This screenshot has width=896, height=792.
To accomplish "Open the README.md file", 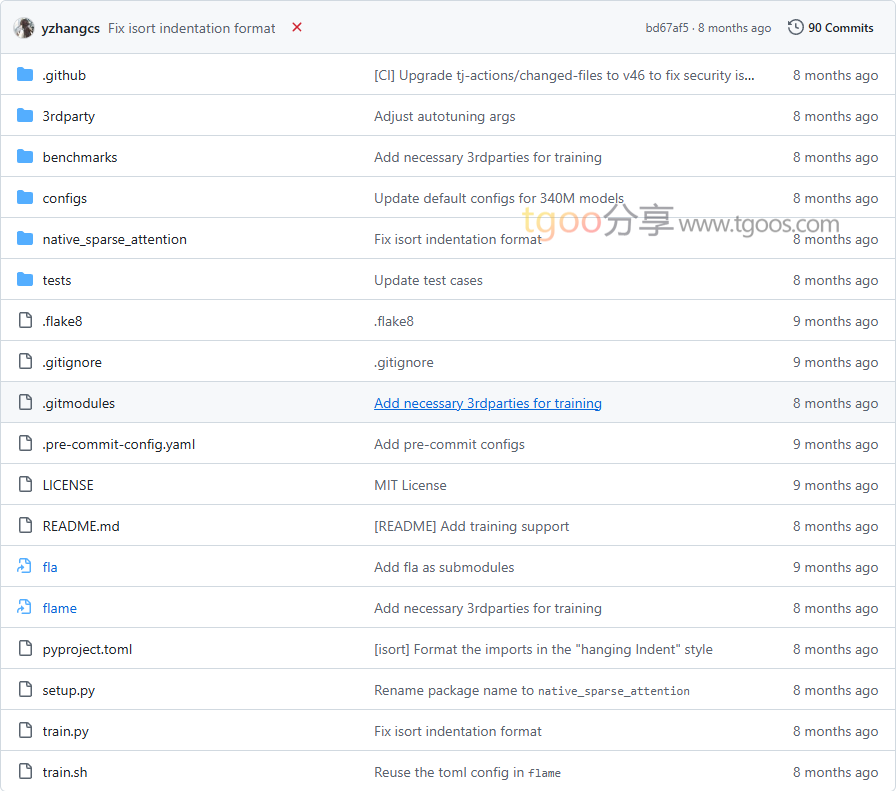I will (x=81, y=526).
